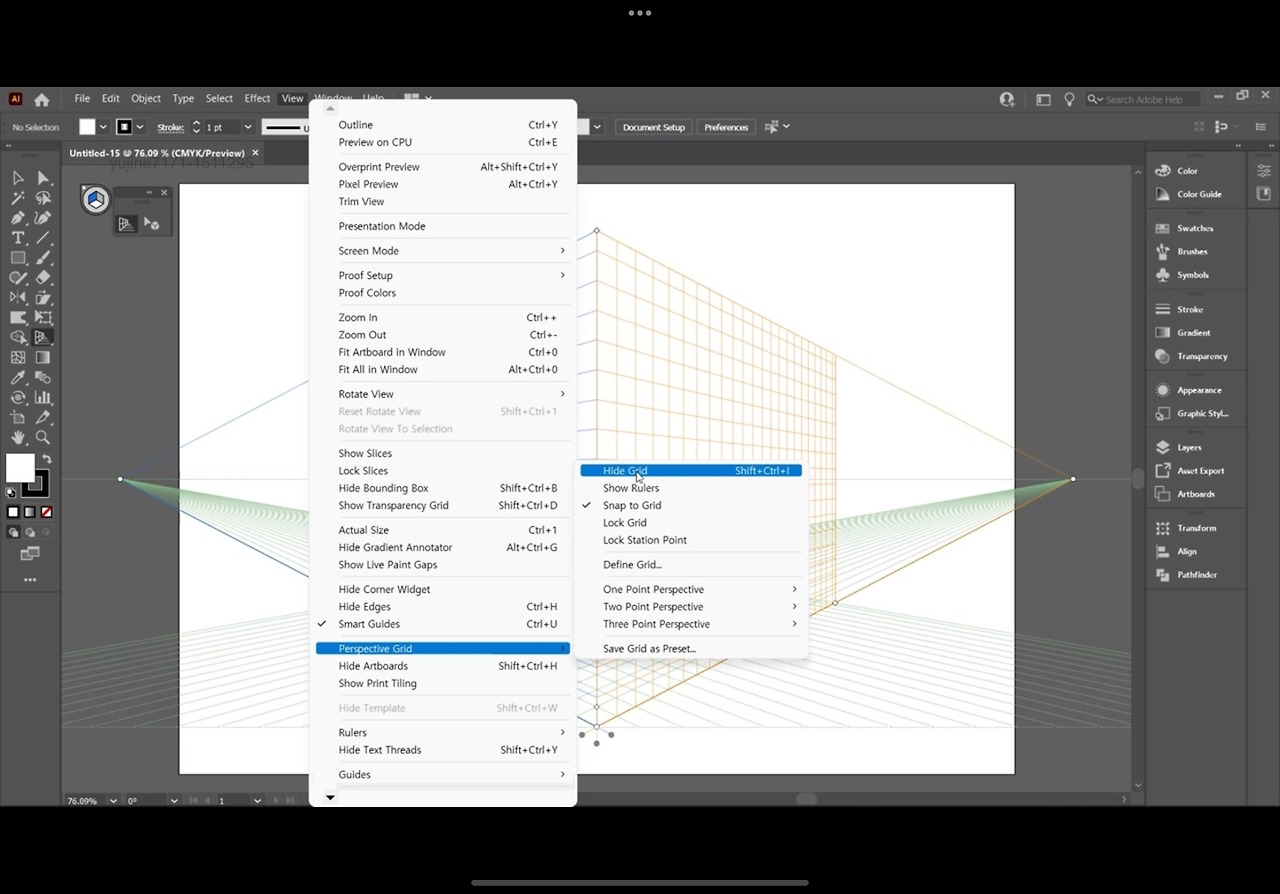Image resolution: width=1280 pixels, height=894 pixels.
Task: Select the Line Segment tool
Action: (x=43, y=238)
